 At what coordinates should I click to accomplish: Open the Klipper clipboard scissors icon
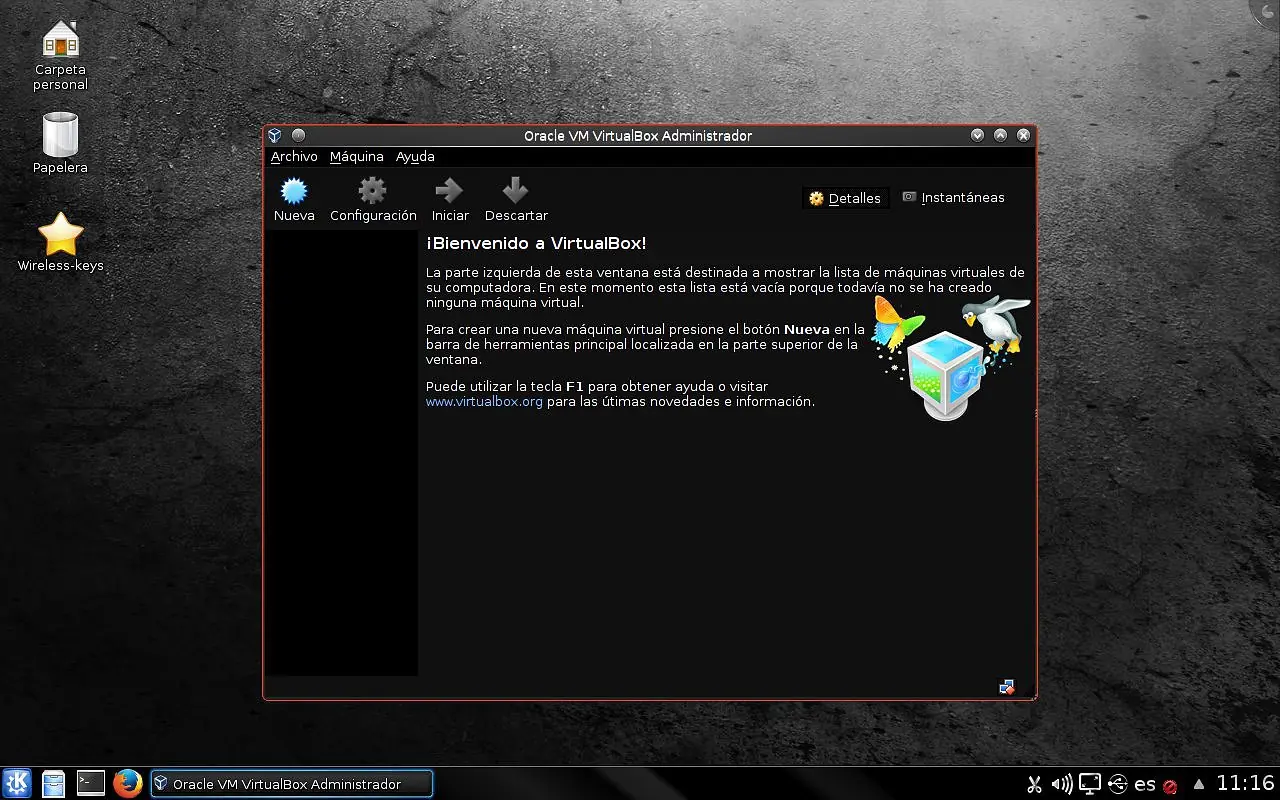click(1035, 784)
